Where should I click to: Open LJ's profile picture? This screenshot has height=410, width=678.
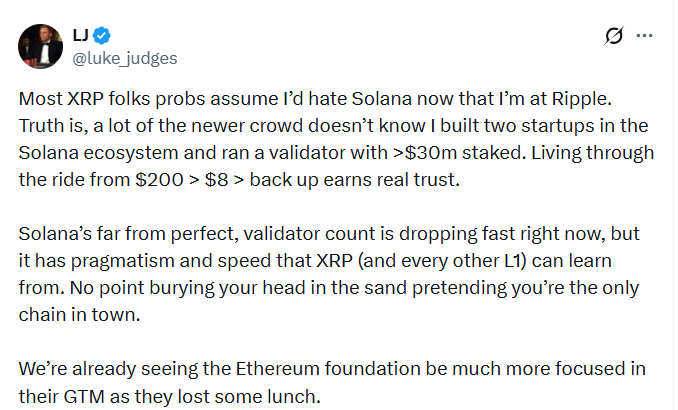(39, 46)
